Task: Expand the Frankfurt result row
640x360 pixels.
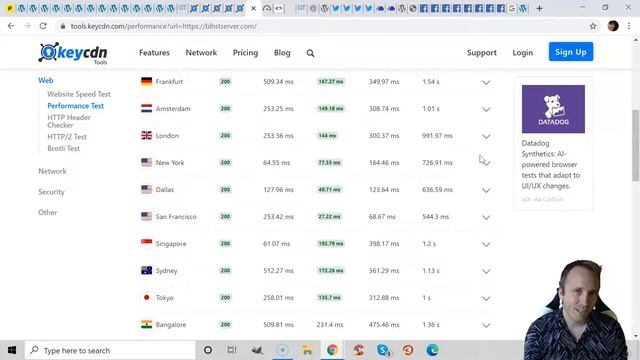Action: pos(486,82)
